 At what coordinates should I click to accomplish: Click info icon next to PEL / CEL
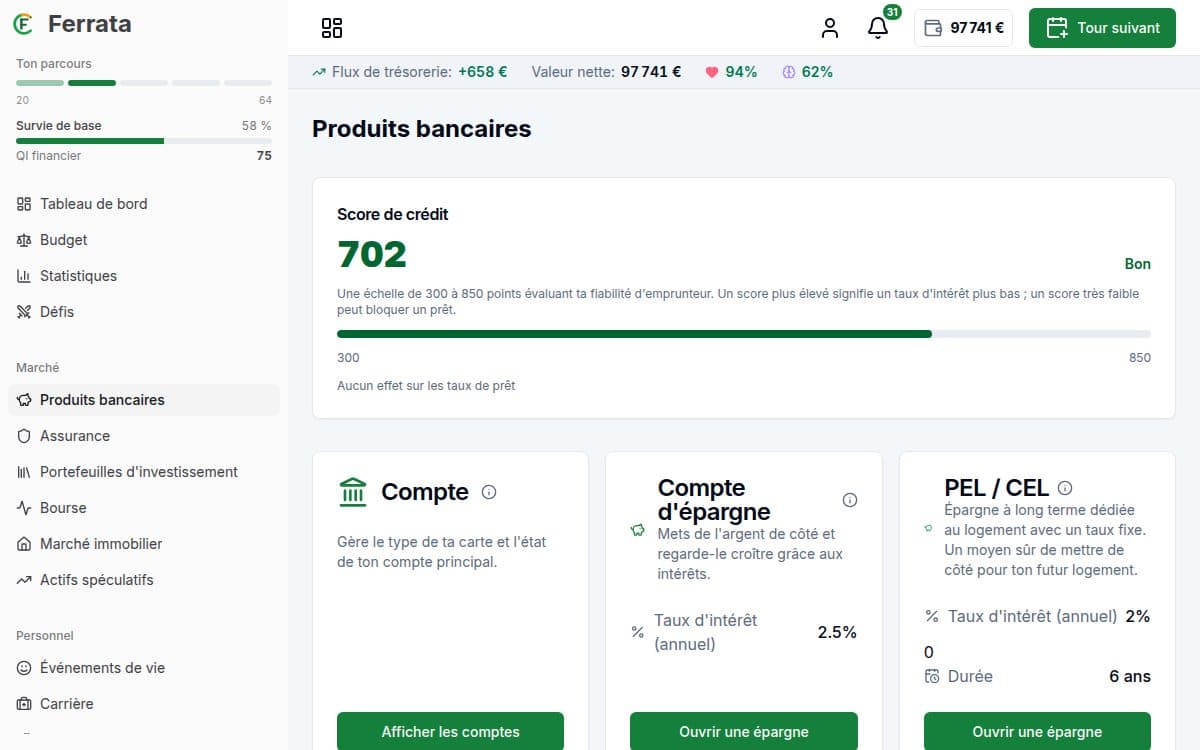(1065, 488)
